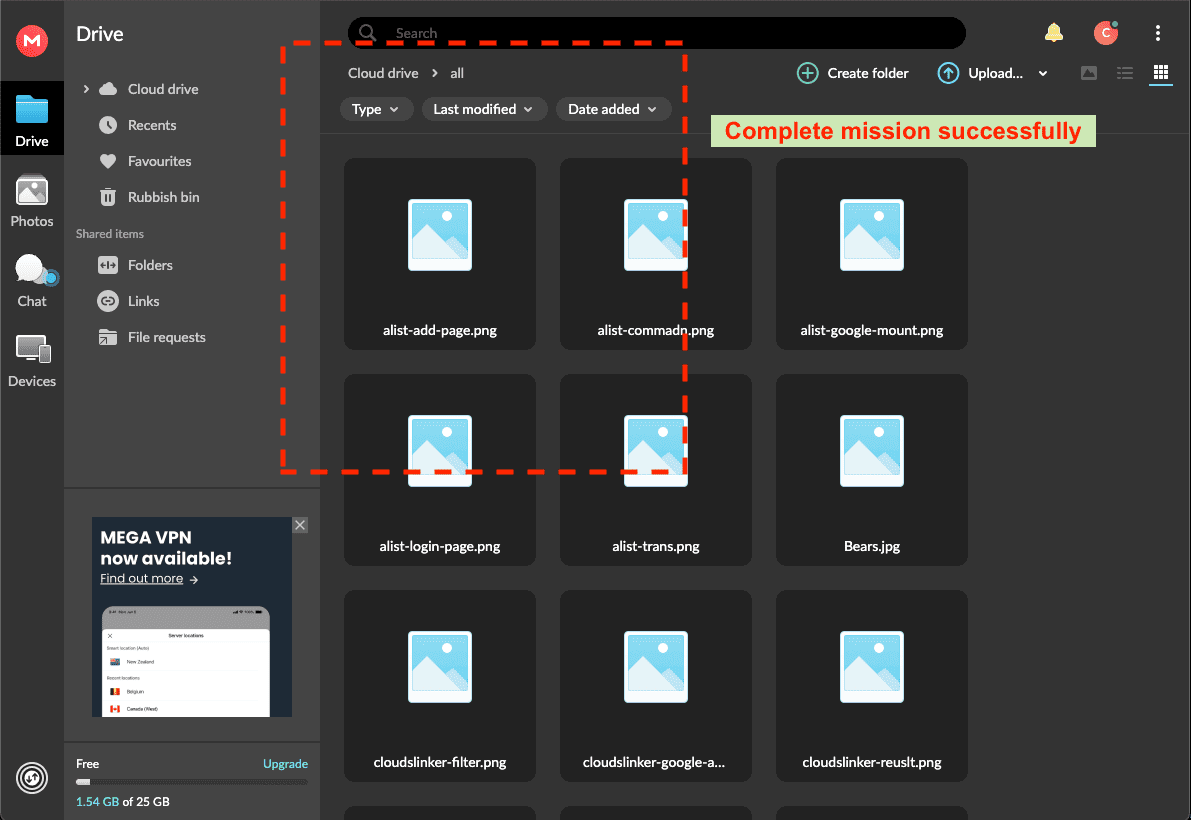
Task: Click the MEGA VPN phone preview image
Action: pos(186,661)
